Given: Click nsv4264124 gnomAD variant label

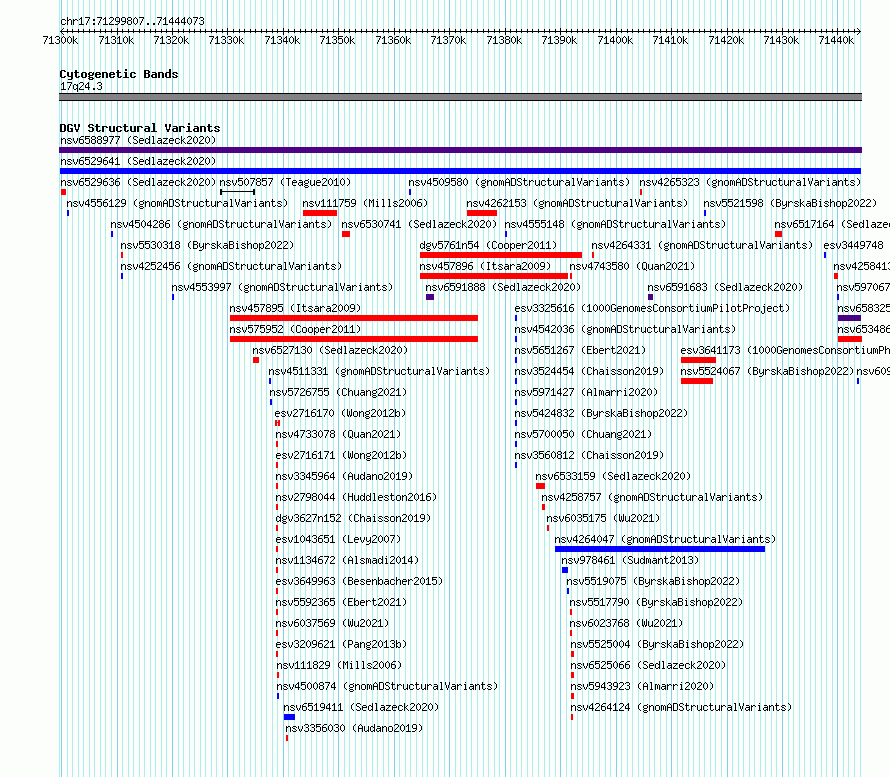Looking at the screenshot, I should point(681,707).
